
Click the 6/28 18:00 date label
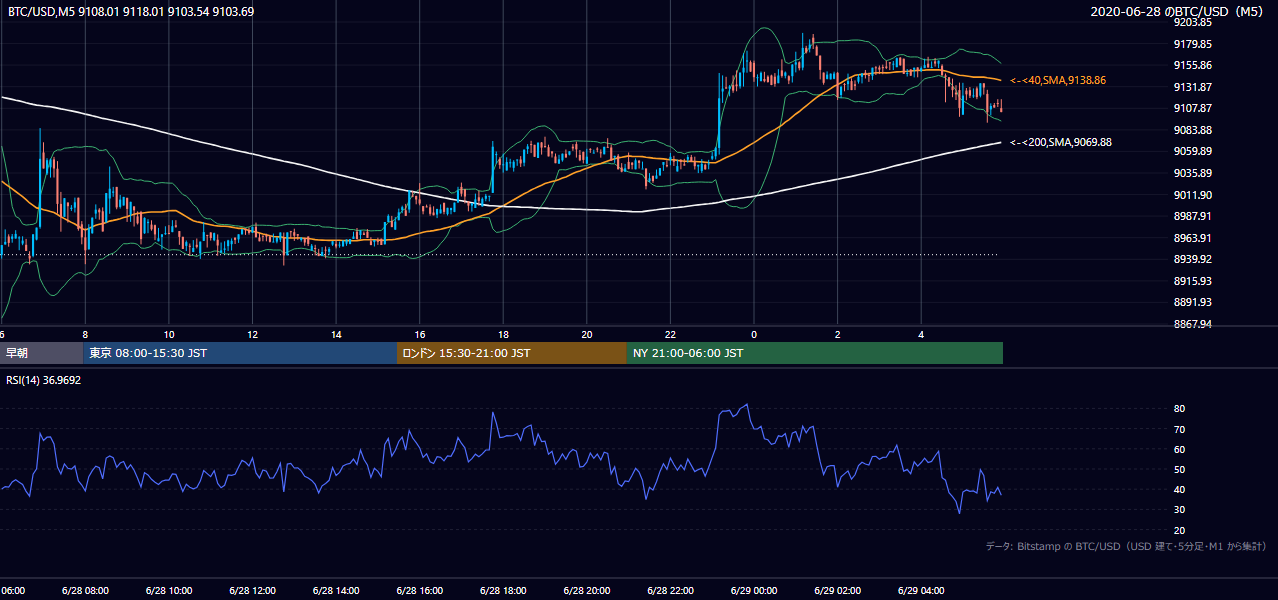[503, 591]
